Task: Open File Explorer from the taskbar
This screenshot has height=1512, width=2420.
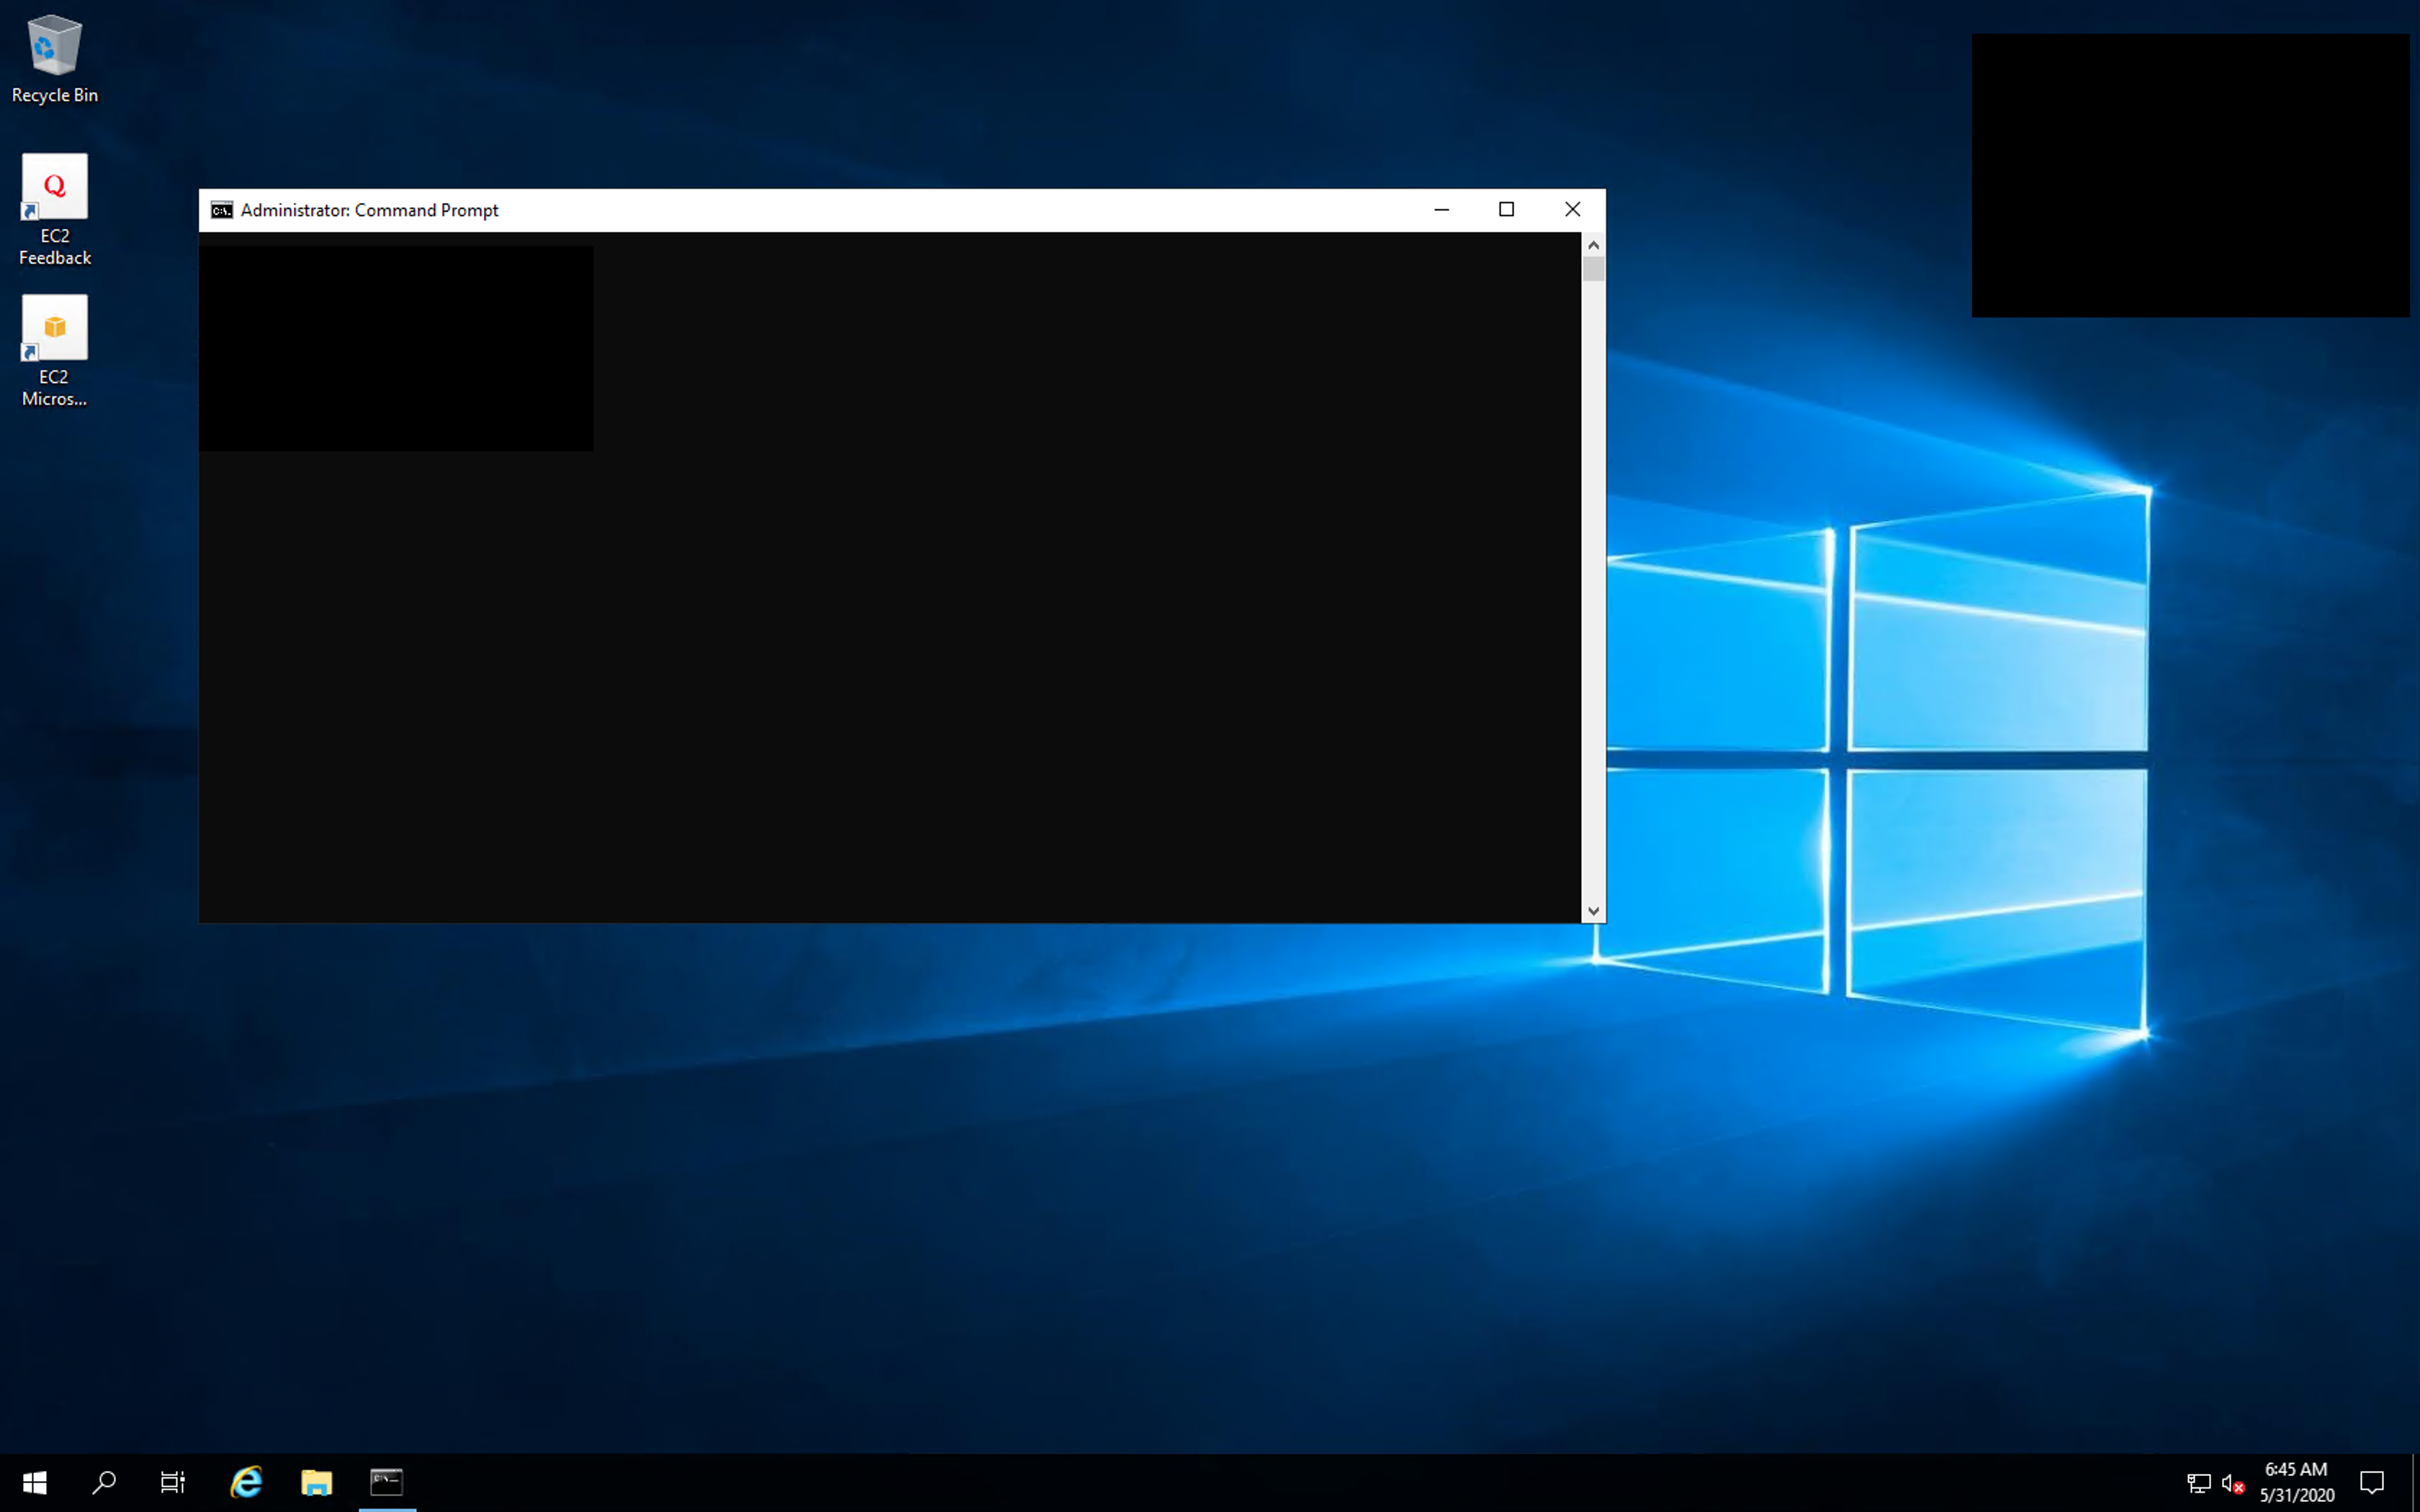Action: tap(316, 1482)
